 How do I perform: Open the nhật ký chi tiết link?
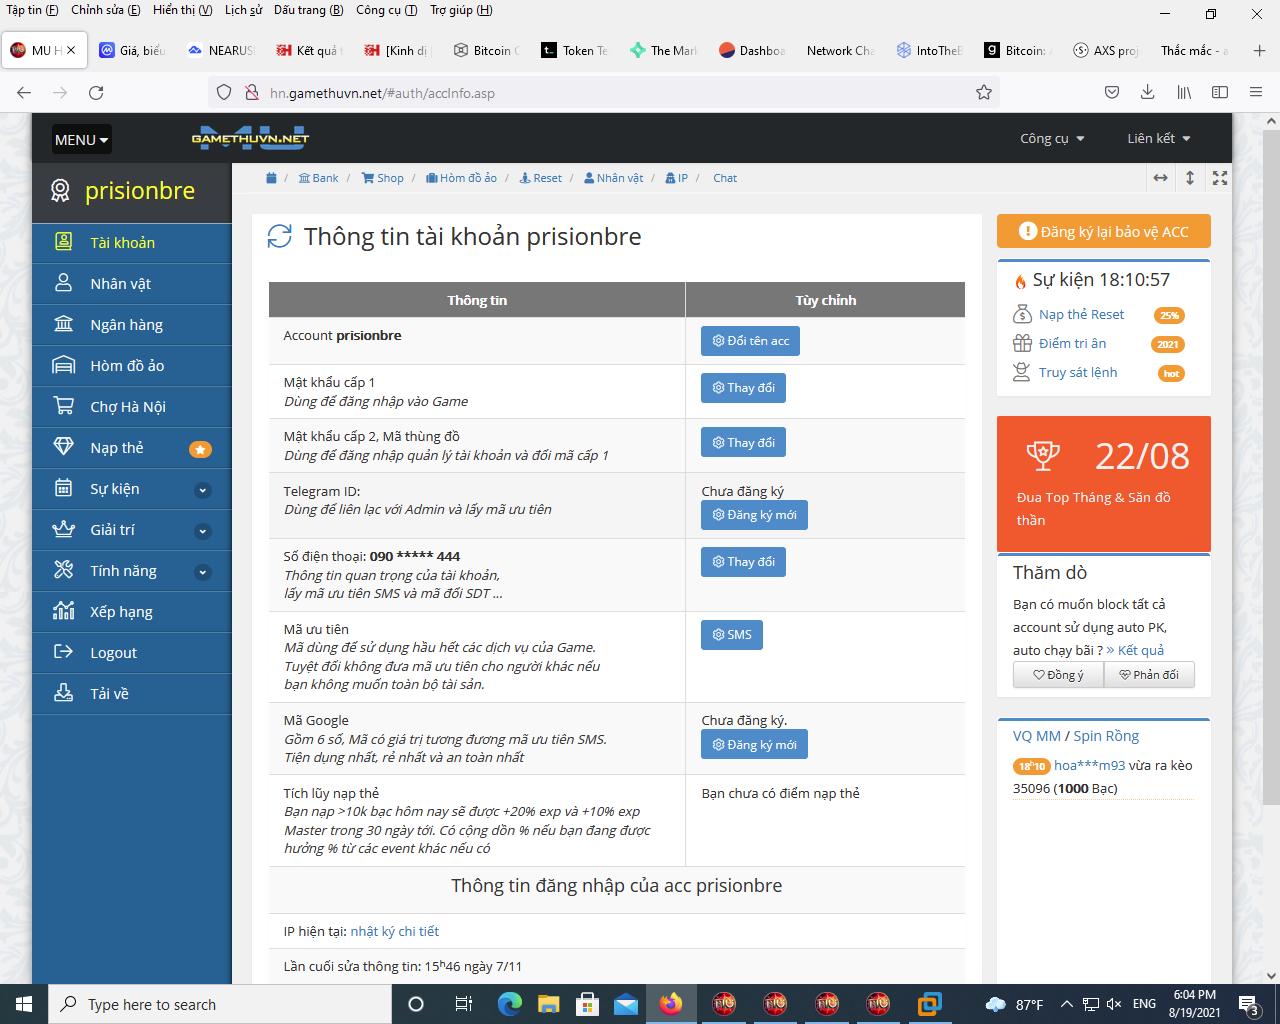tap(394, 931)
